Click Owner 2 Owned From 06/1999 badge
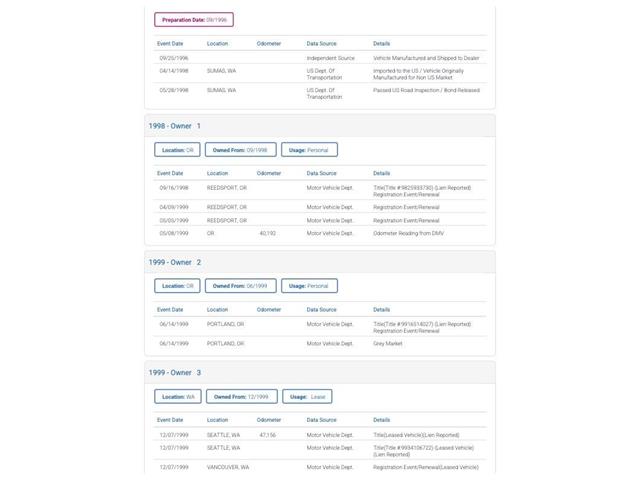Image resolution: width=640 pixels, height=480 pixels. (x=240, y=286)
